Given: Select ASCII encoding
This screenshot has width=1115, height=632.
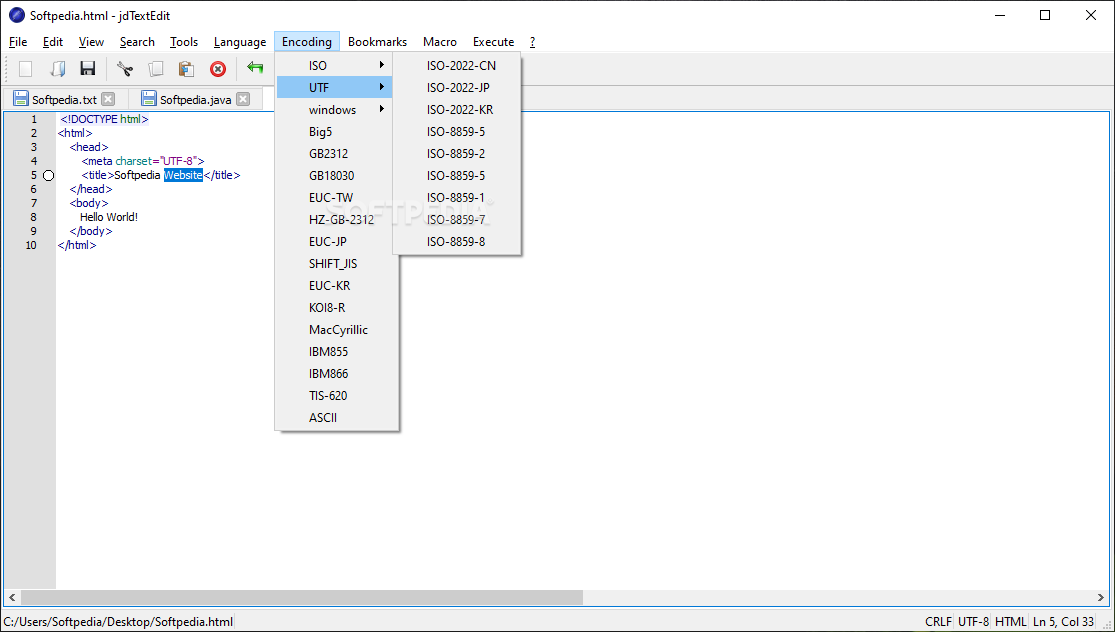Looking at the screenshot, I should click(x=336, y=418).
